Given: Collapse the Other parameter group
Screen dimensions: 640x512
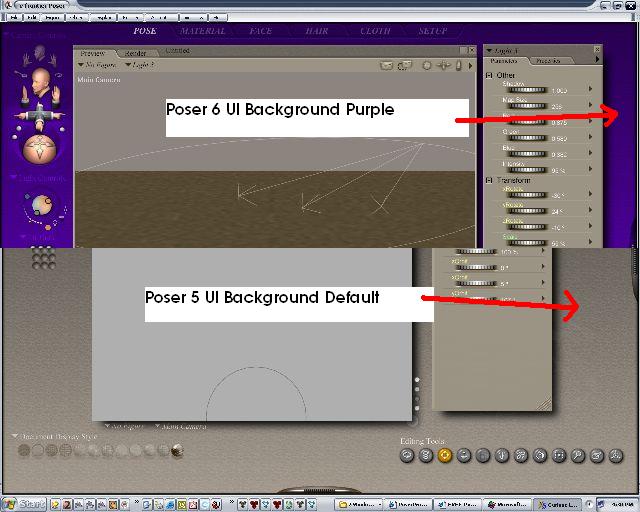Looking at the screenshot, I should tap(489, 76).
